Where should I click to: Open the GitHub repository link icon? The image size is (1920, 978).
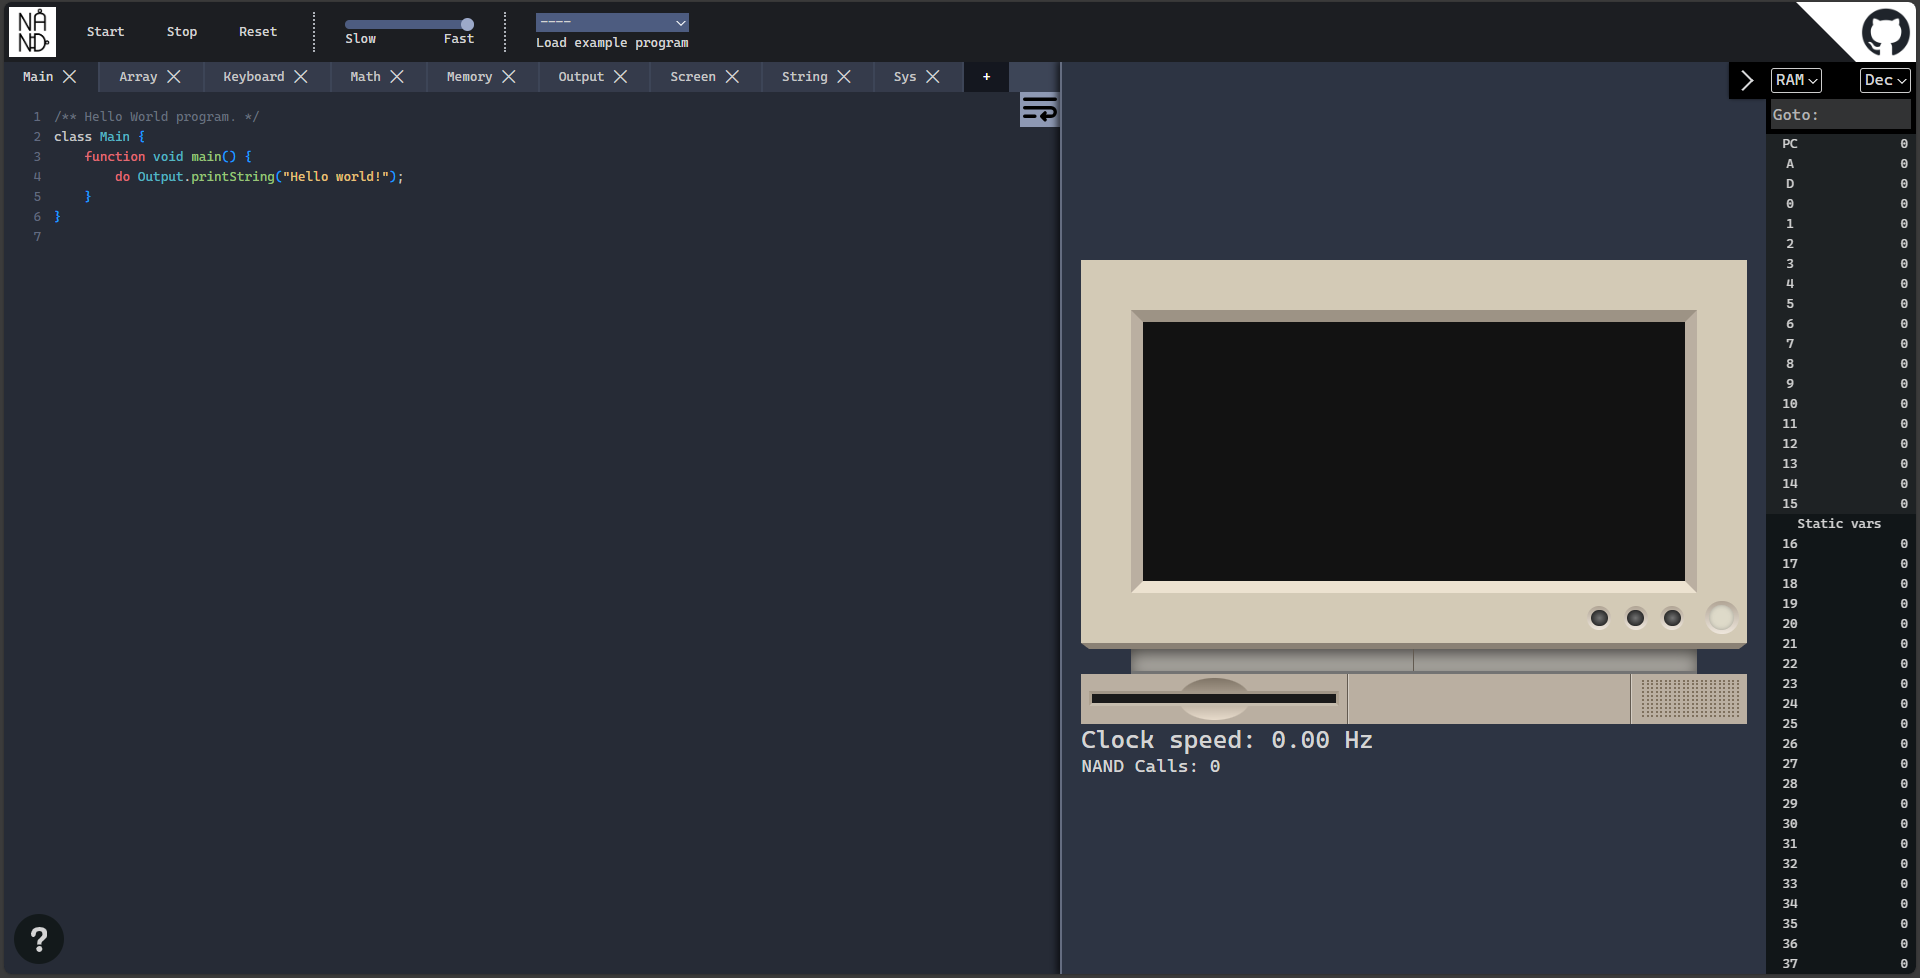(1884, 32)
